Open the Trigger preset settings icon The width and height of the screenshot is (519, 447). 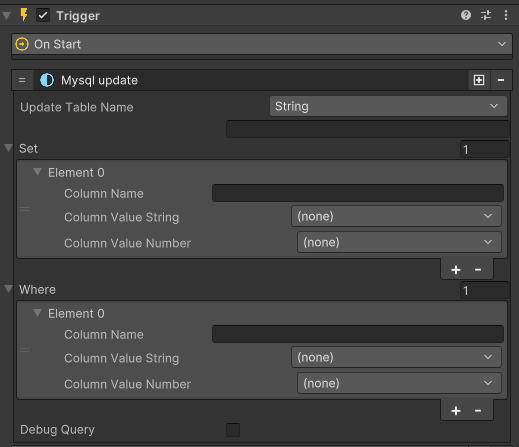486,15
